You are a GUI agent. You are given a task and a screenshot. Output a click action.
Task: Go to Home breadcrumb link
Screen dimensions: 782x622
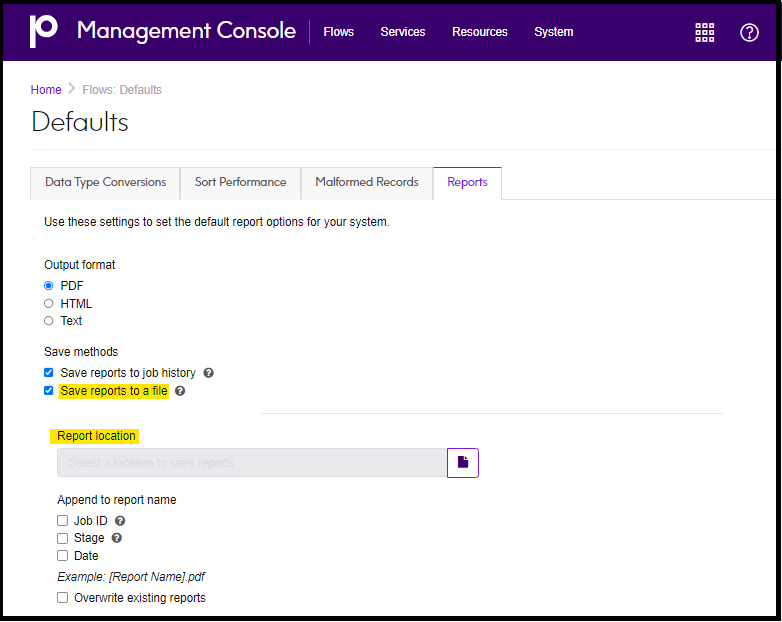click(x=46, y=90)
